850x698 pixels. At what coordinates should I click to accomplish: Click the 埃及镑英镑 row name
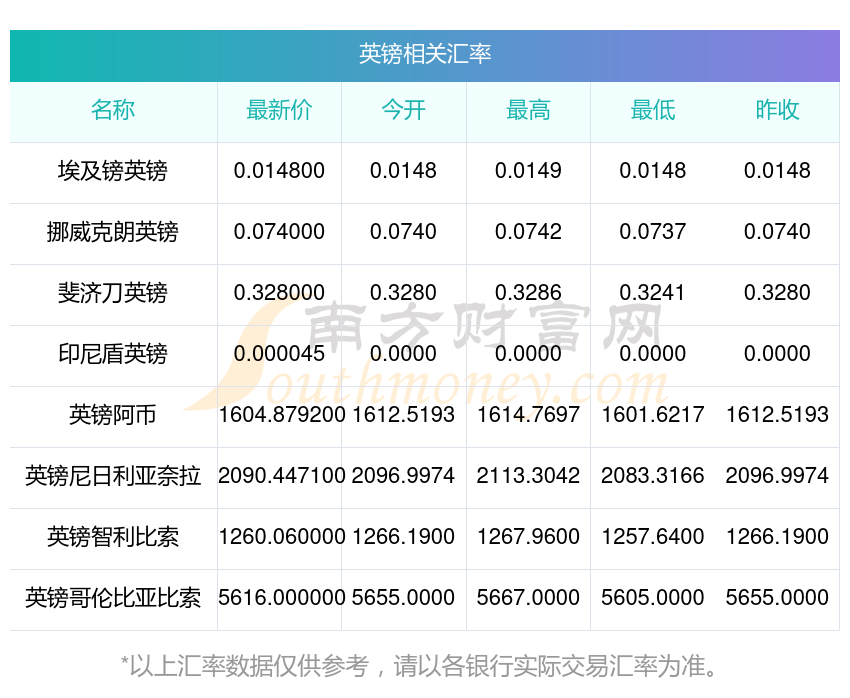pyautogui.click(x=113, y=171)
